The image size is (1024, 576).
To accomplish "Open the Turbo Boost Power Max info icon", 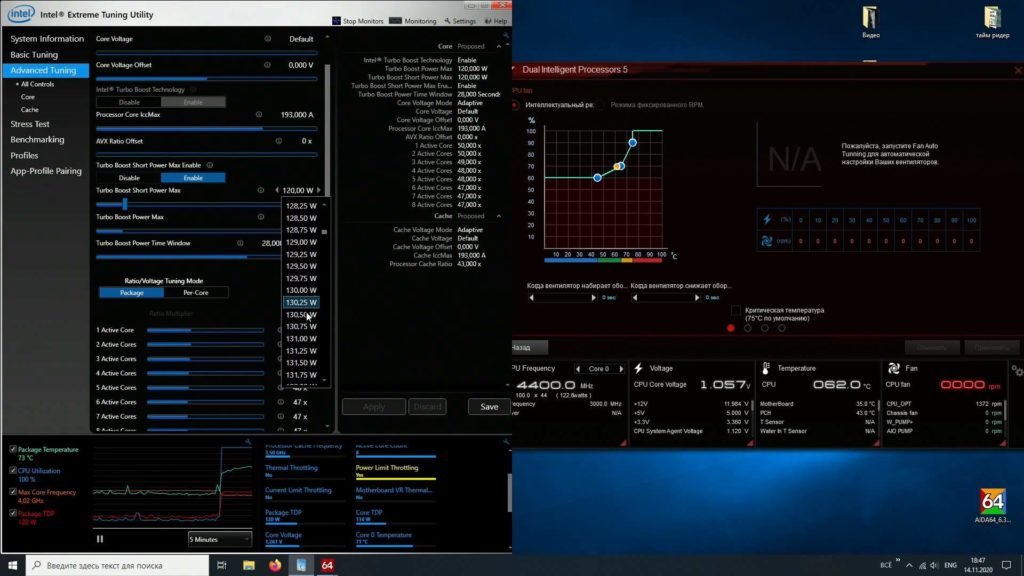I will (x=261, y=217).
